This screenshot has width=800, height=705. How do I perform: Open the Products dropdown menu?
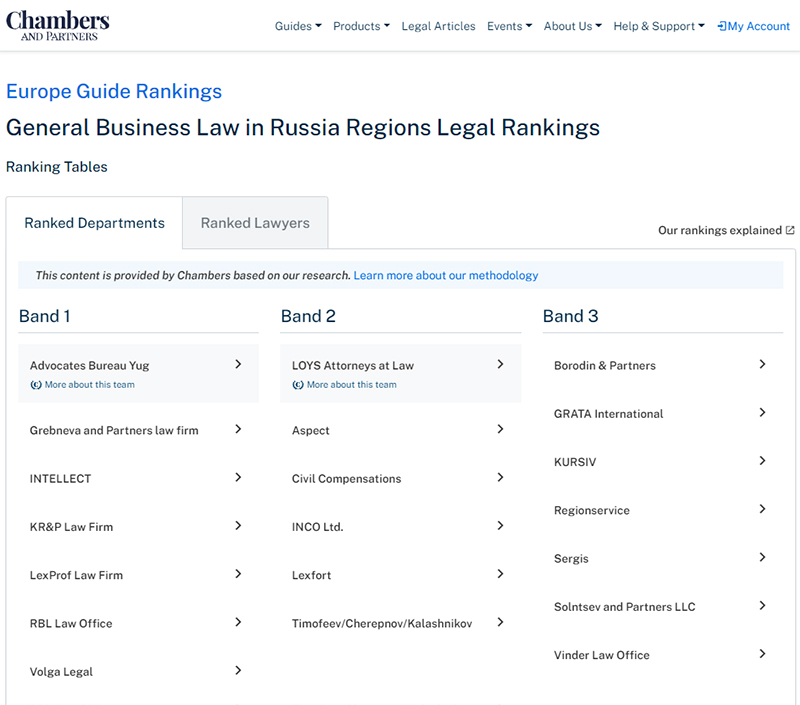coord(361,26)
